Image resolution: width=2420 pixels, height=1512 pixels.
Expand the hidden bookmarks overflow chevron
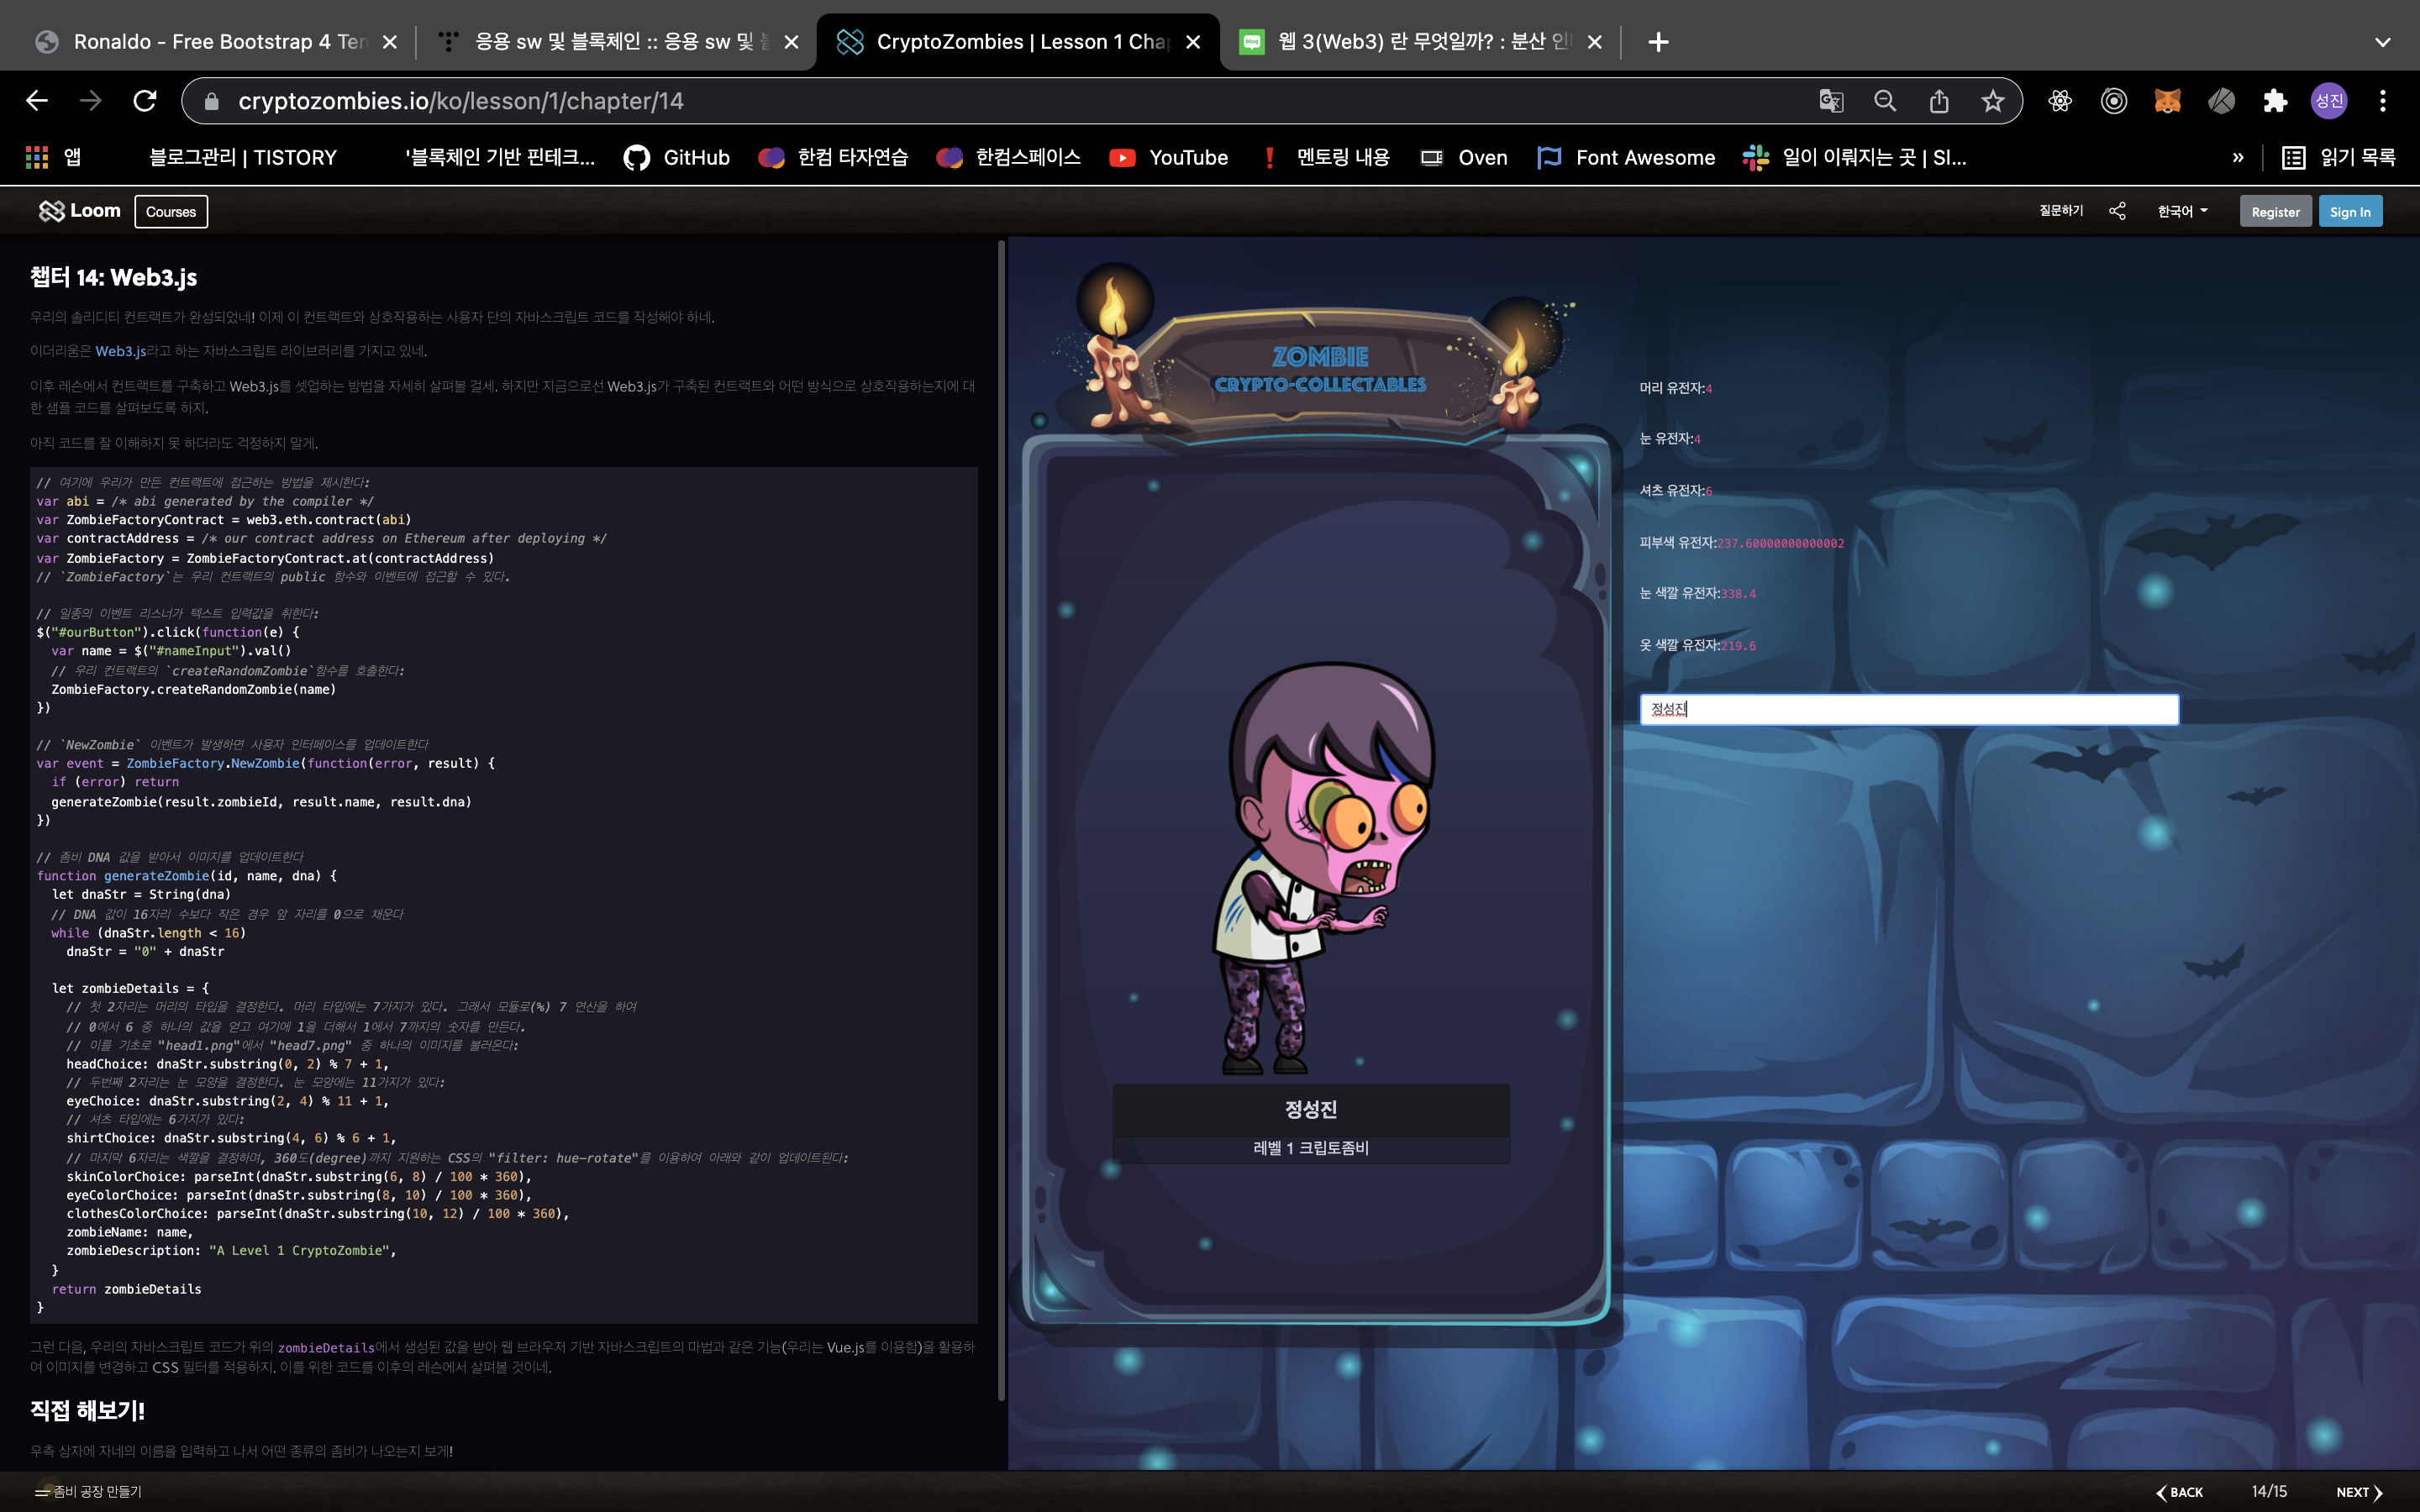(2237, 157)
